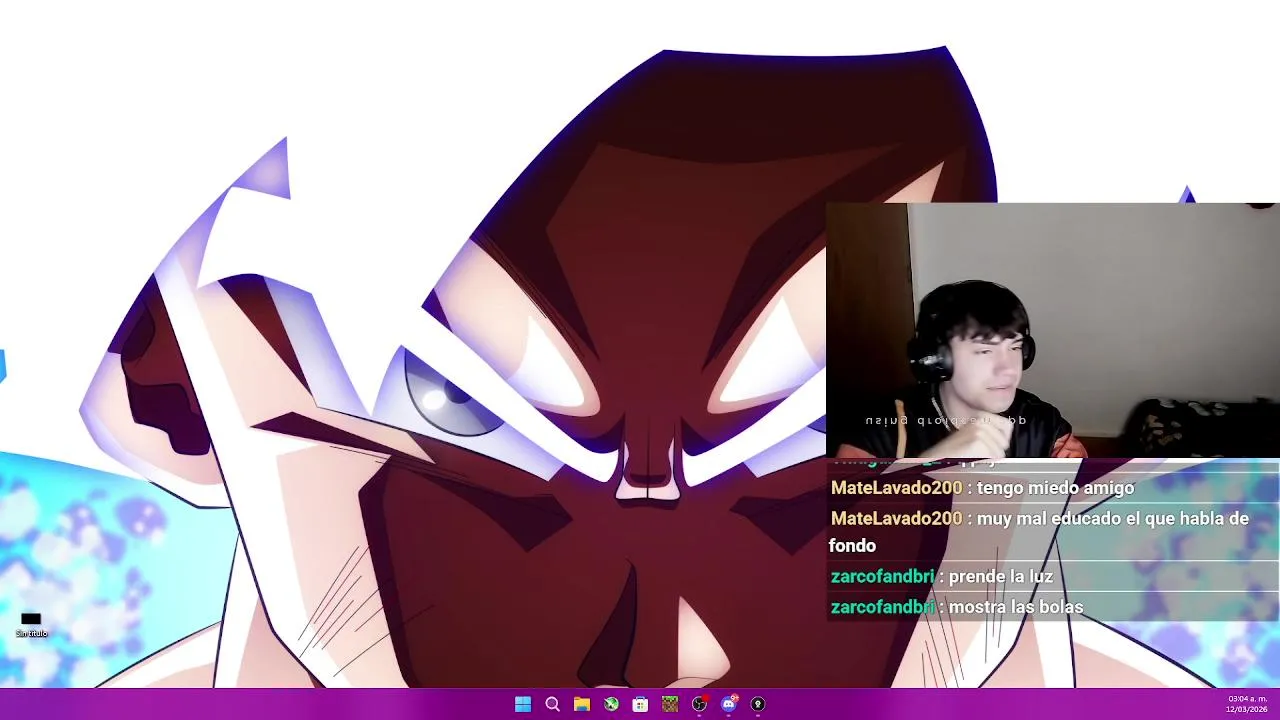Open Discord from the taskbar
The width and height of the screenshot is (1280, 720).
tap(729, 704)
